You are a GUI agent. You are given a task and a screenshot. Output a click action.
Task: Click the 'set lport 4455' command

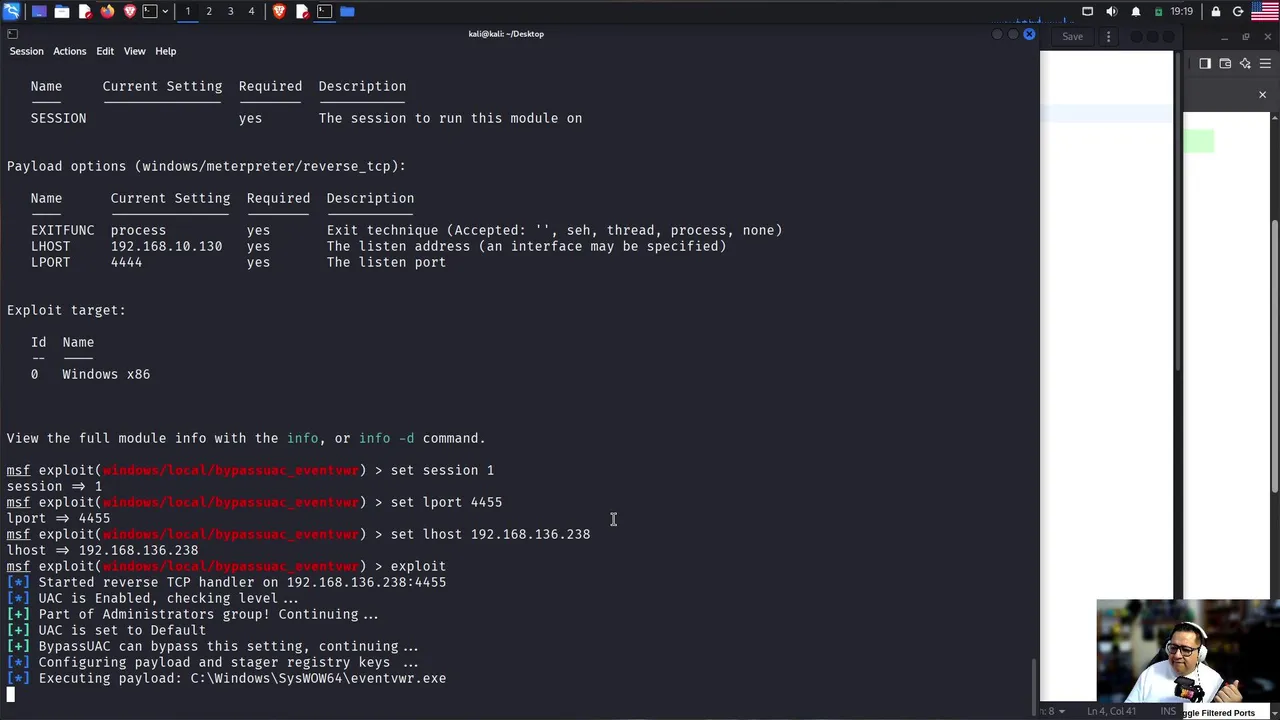point(446,502)
